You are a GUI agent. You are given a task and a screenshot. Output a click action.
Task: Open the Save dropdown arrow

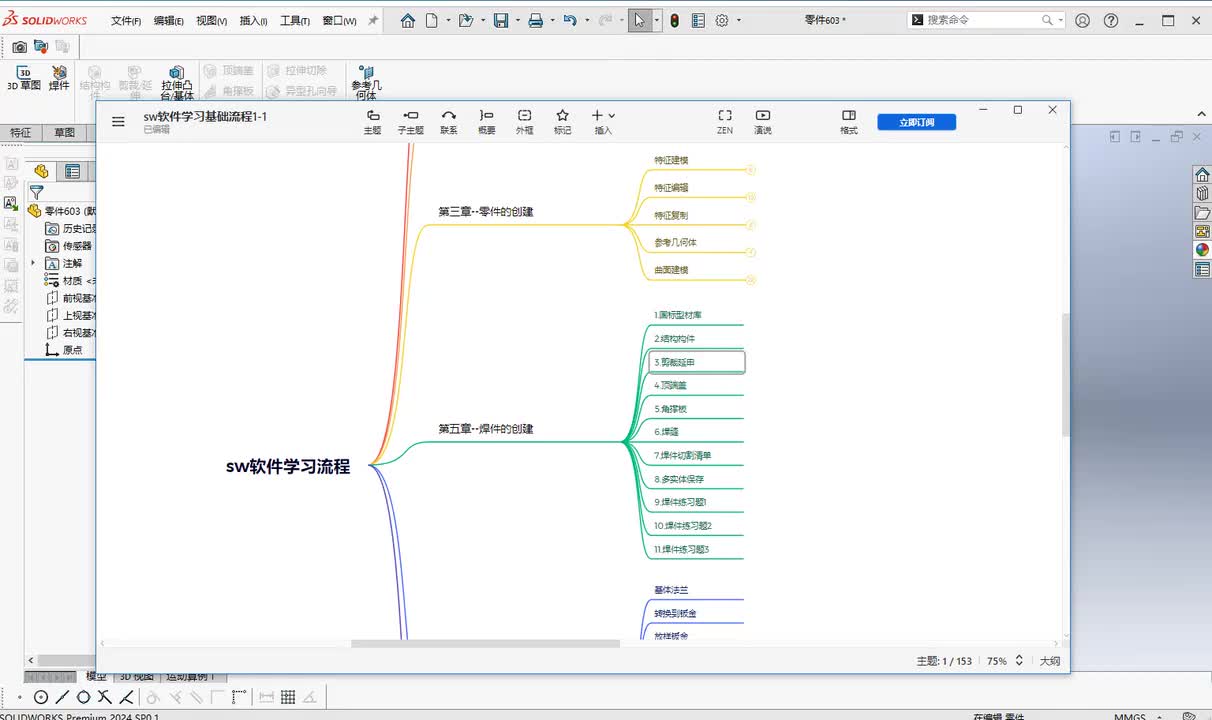(517, 20)
